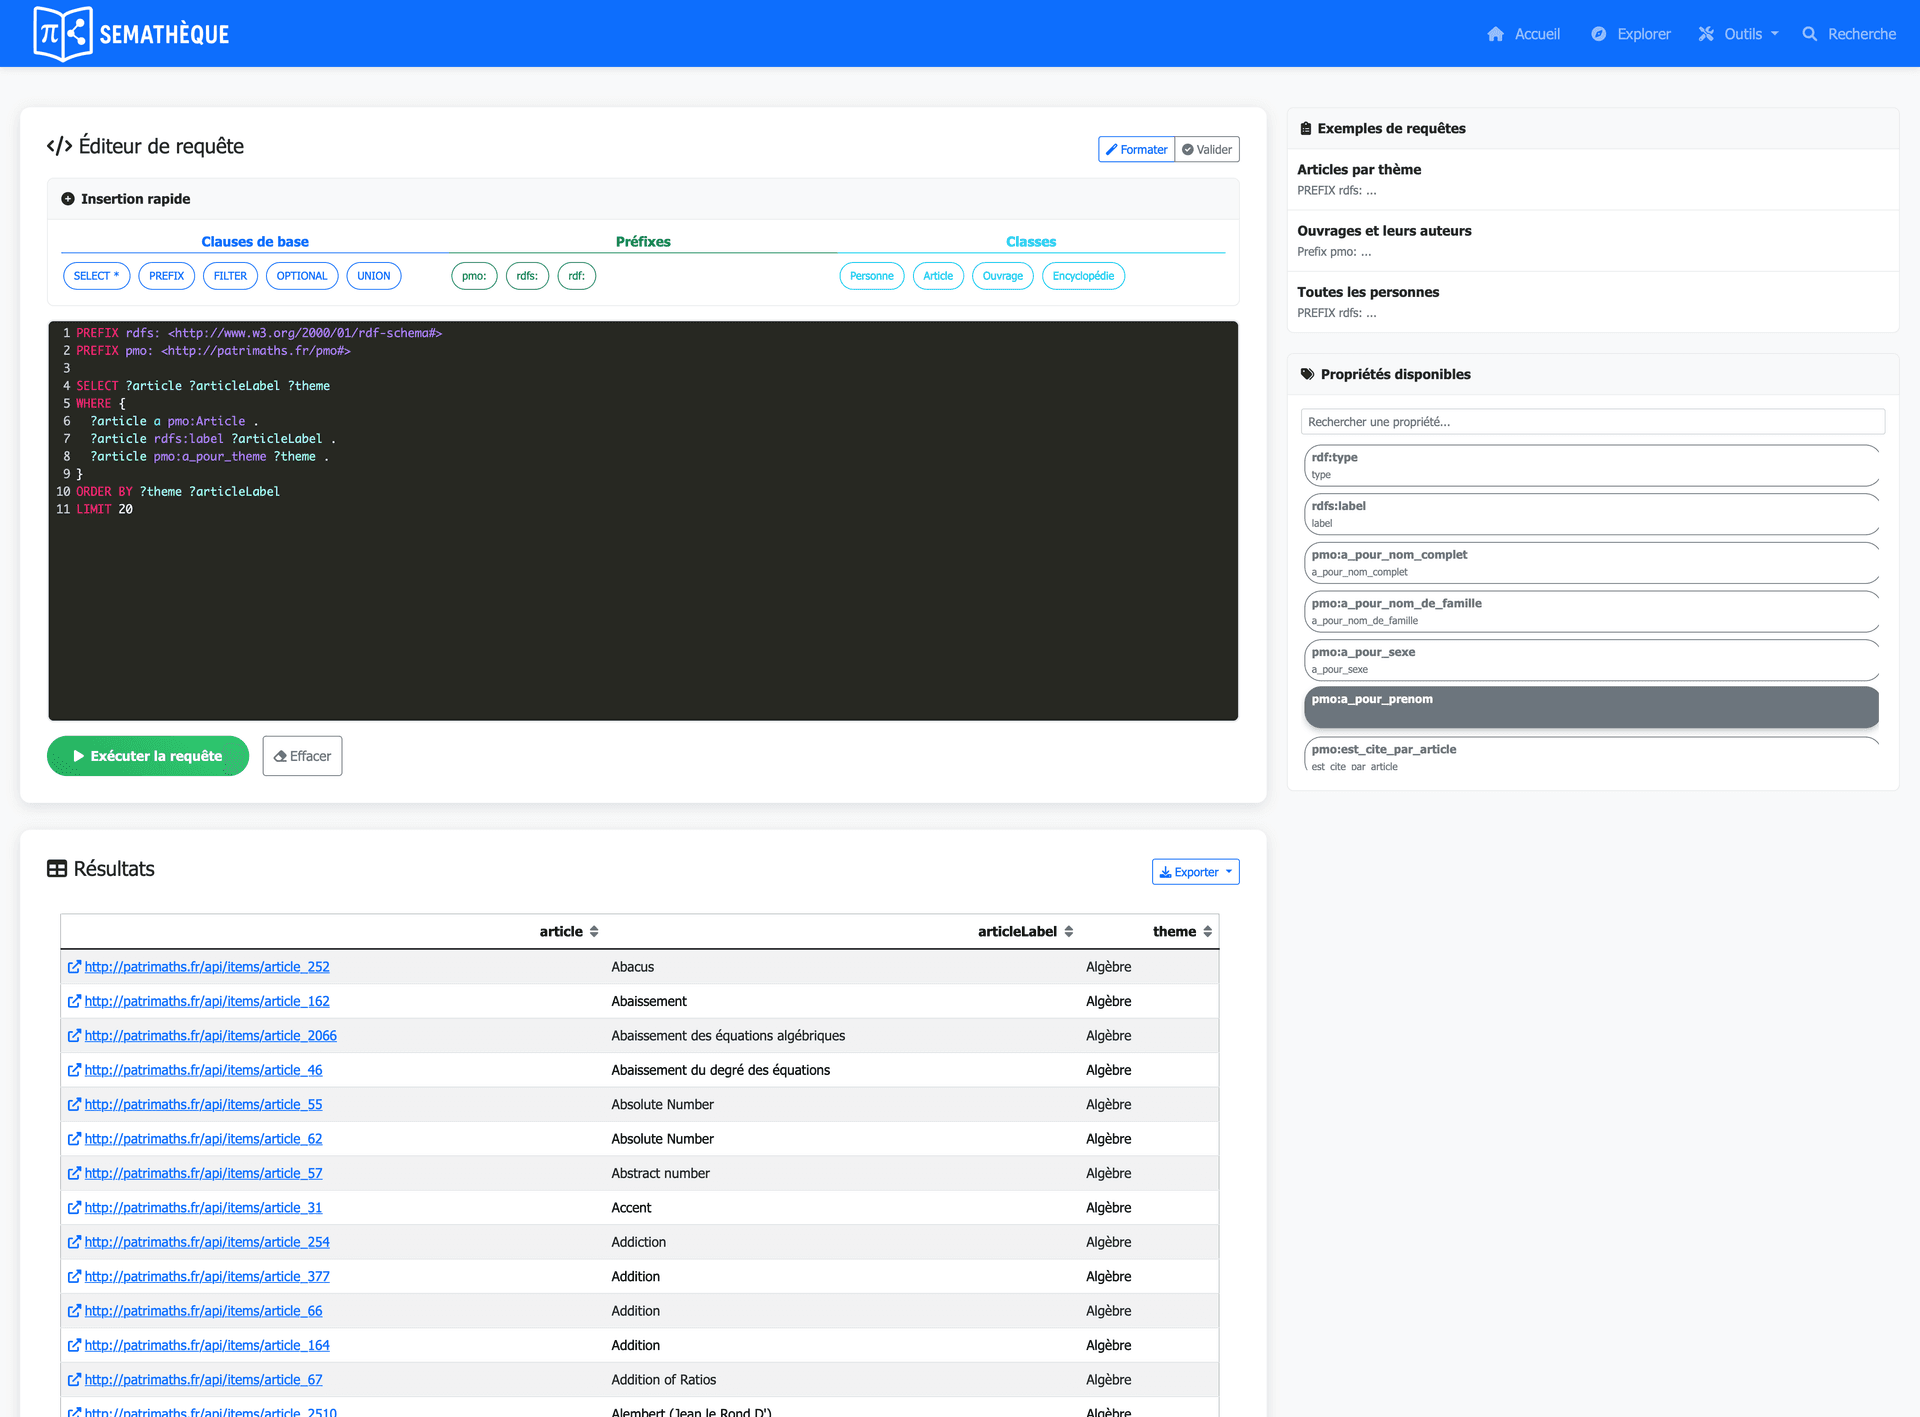Run query with Exécuter la requête
The width and height of the screenshot is (1920, 1417).
tap(148, 756)
